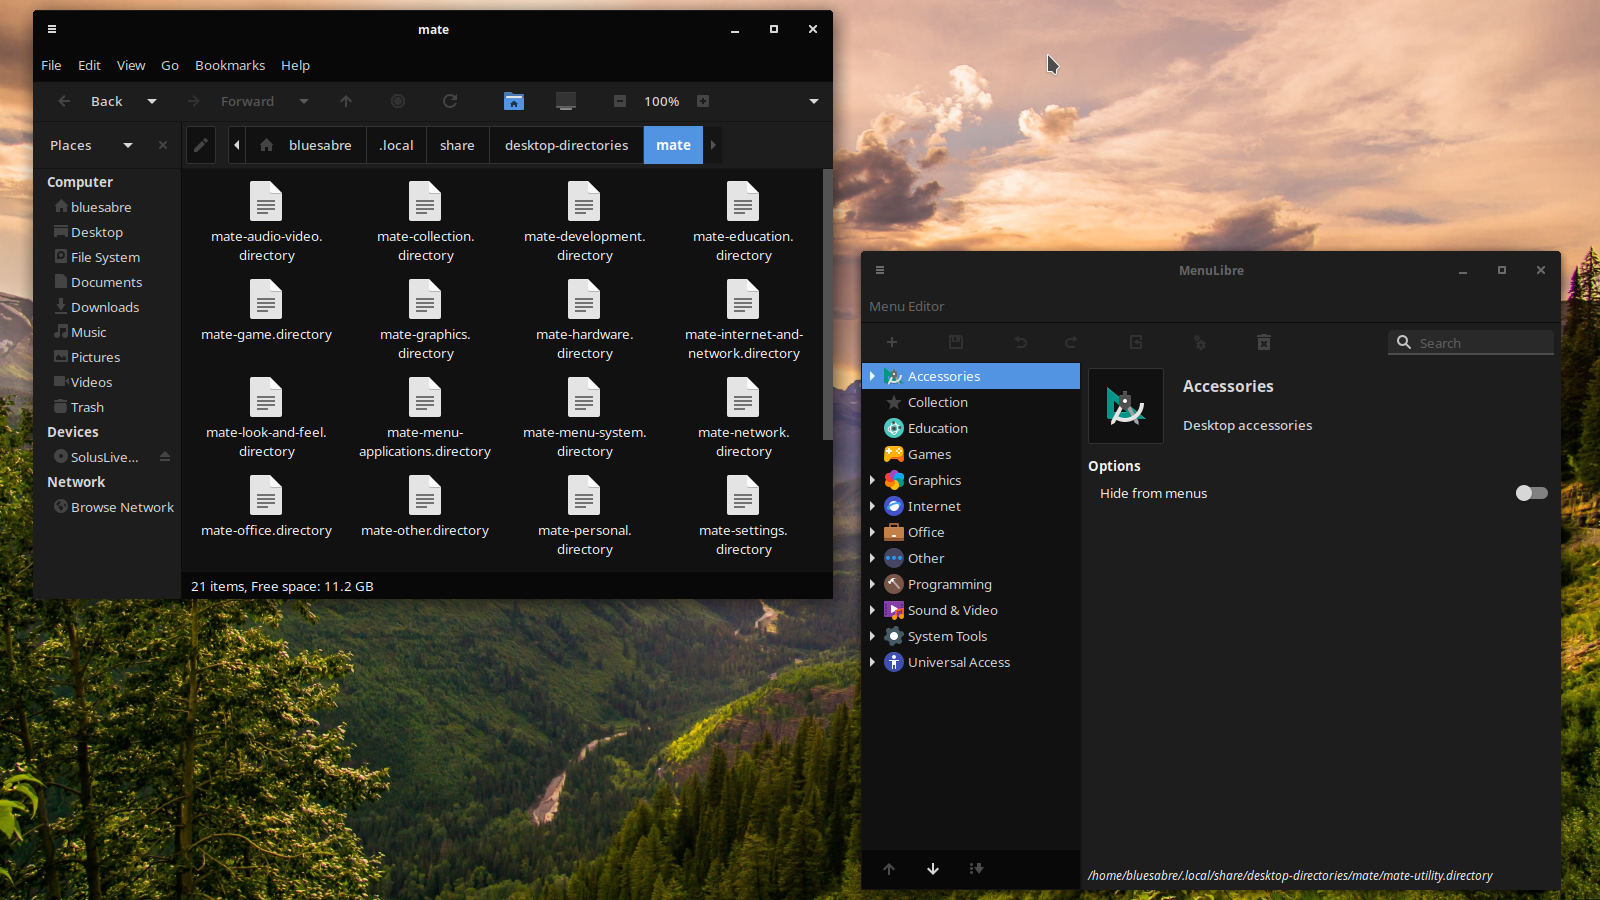Redo the last menu edit
1600x900 pixels.
(x=1072, y=342)
